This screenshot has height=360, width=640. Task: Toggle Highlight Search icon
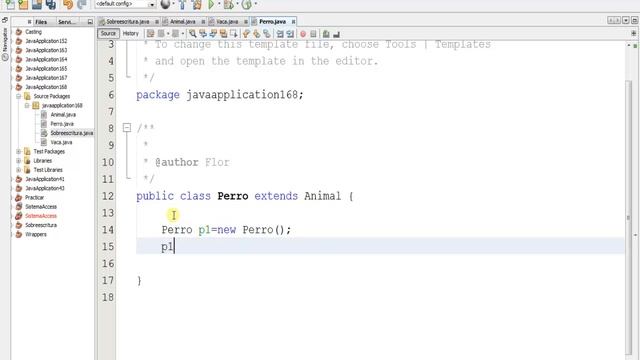click(223, 34)
